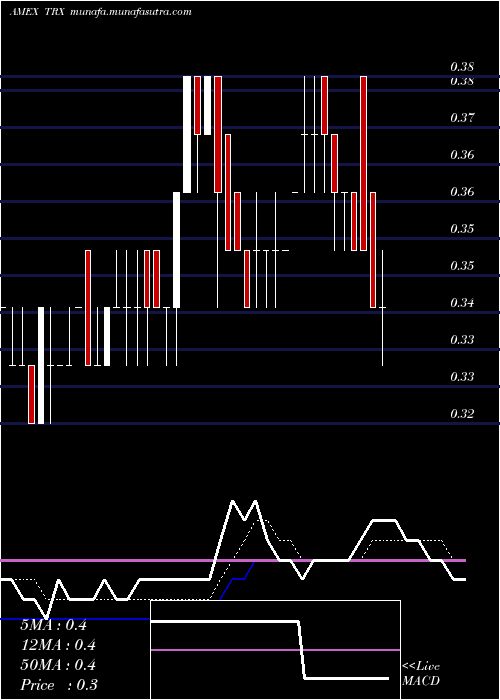Select the 0.37 price axis label
The image size is (500, 700).
tap(462, 118)
